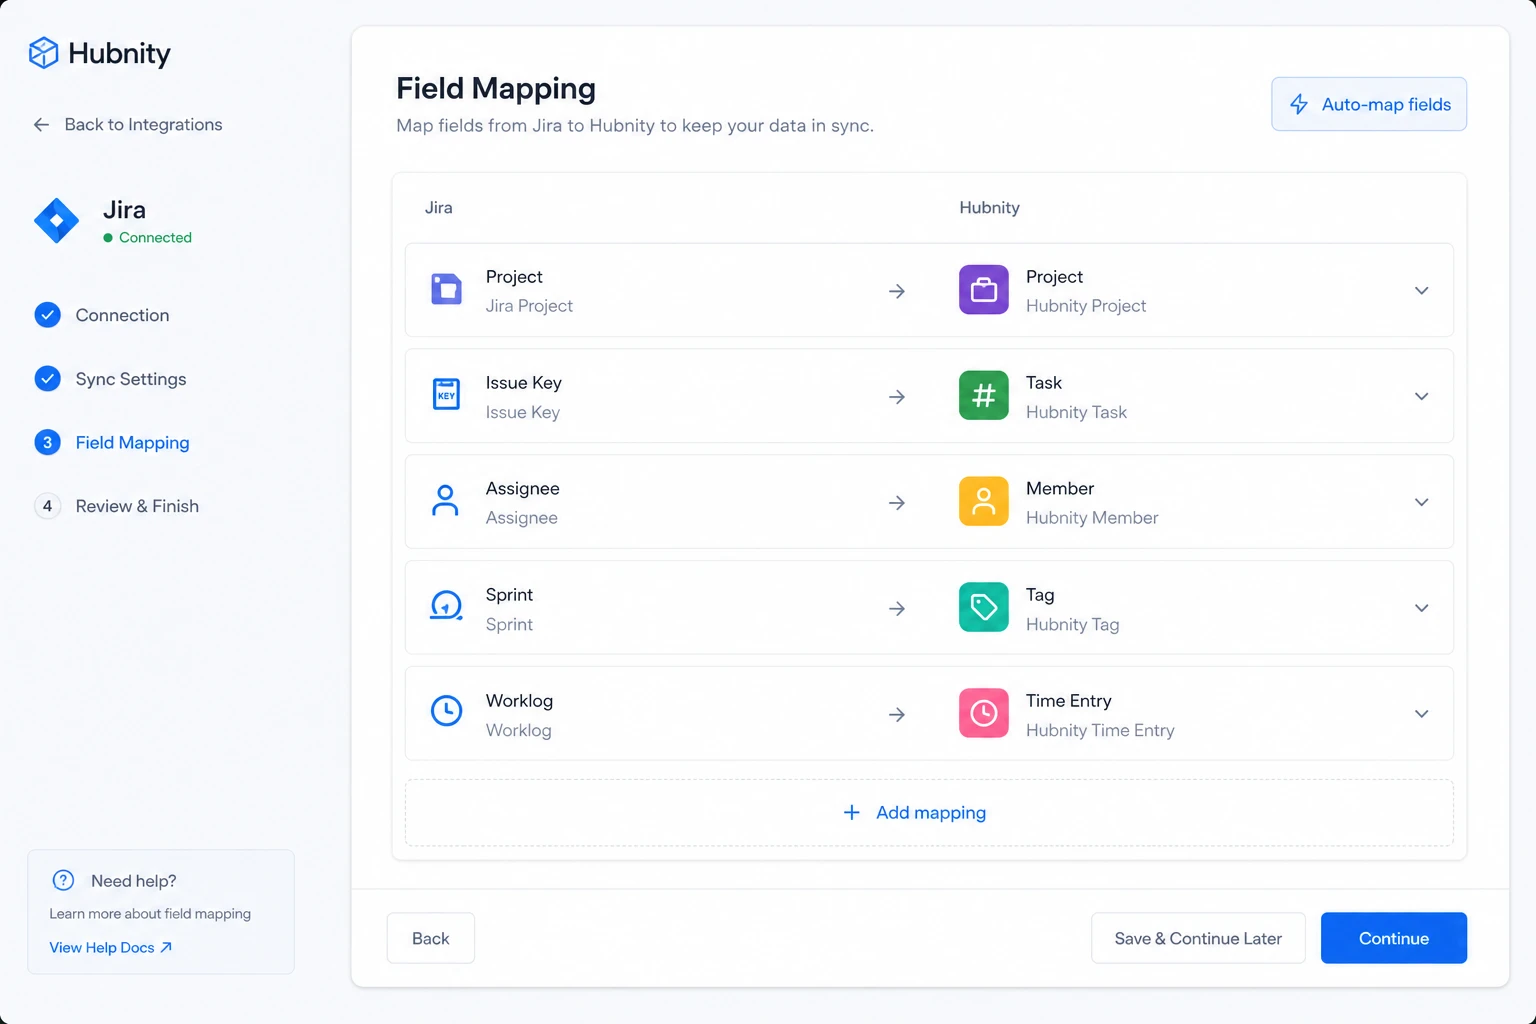Click the teal Hubnity Tag icon
Screen dimensions: 1536x1024
coord(984,608)
